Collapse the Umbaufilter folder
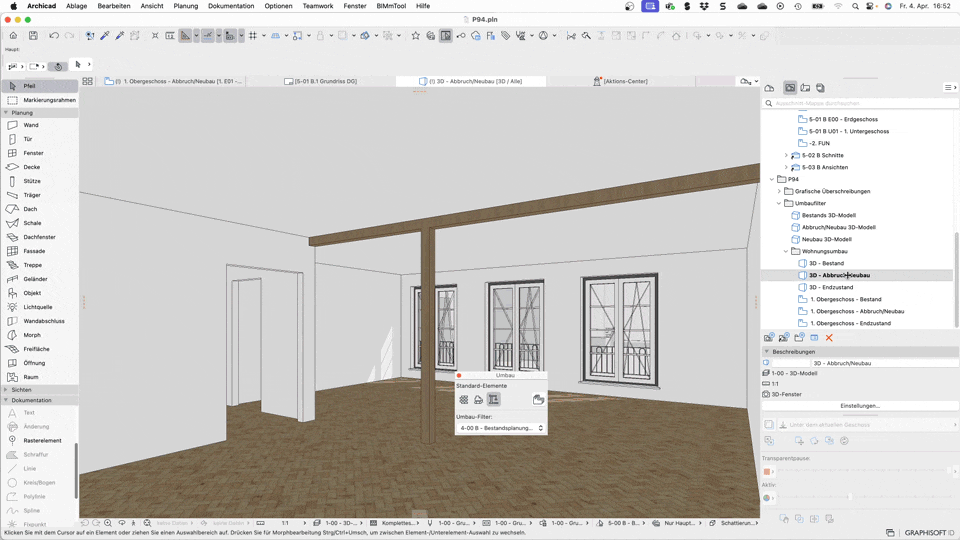The height and width of the screenshot is (540, 960). coord(779,203)
